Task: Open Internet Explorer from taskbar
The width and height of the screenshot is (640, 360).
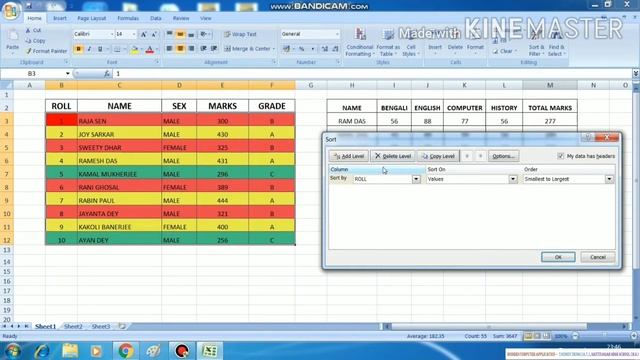Action: [x=42, y=351]
